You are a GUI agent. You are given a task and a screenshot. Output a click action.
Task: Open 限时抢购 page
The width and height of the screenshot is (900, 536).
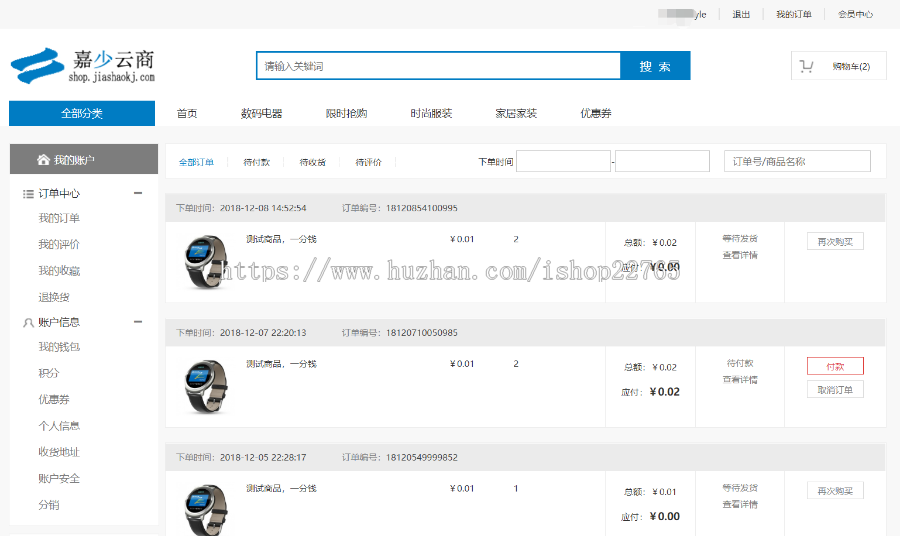pyautogui.click(x=347, y=113)
